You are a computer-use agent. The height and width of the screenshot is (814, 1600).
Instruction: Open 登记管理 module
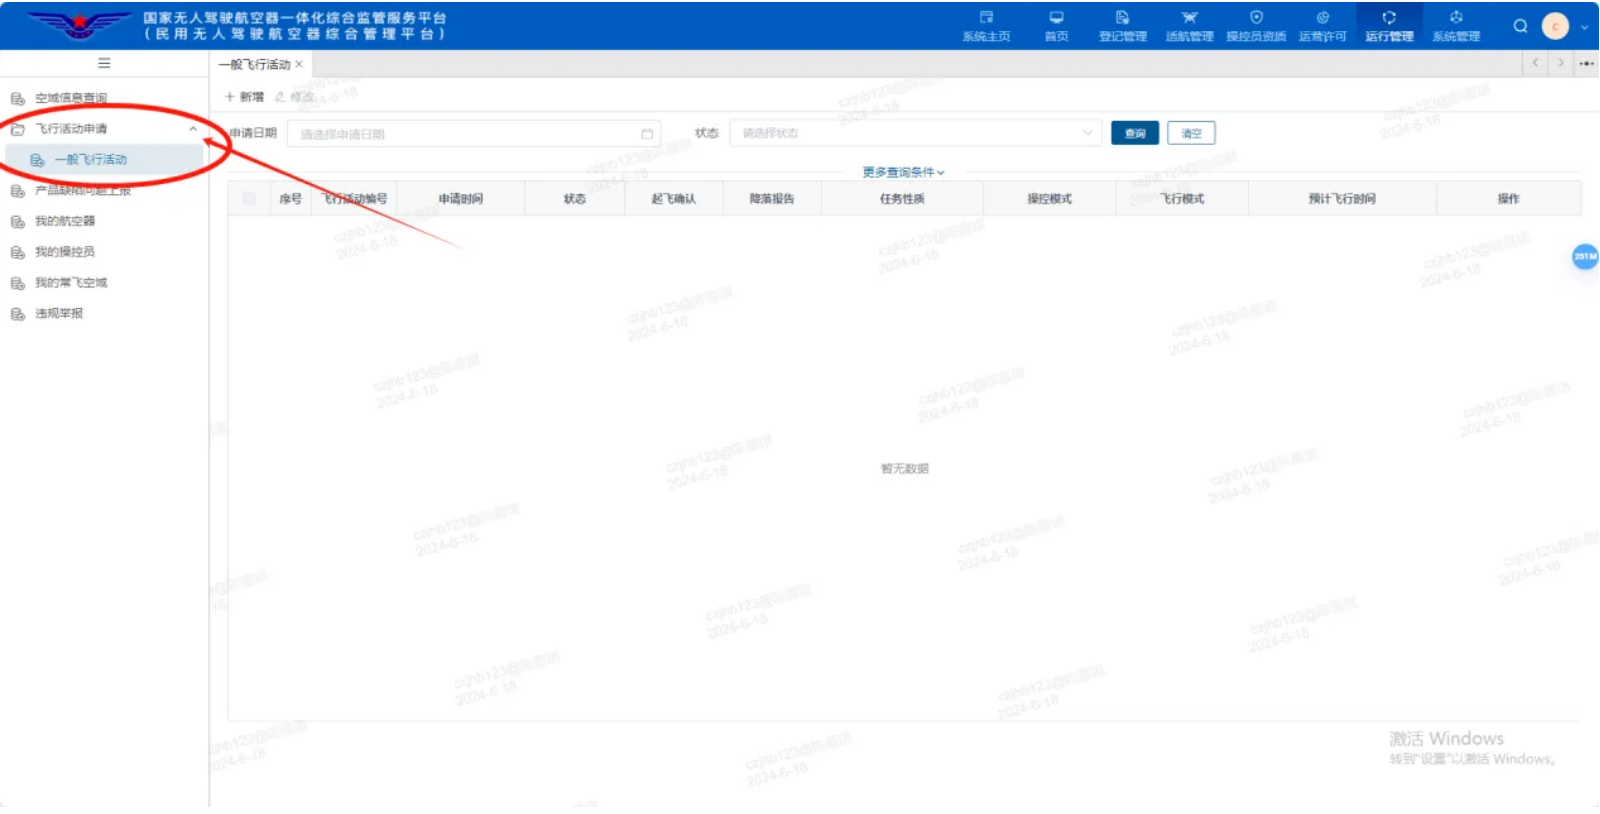1122,26
